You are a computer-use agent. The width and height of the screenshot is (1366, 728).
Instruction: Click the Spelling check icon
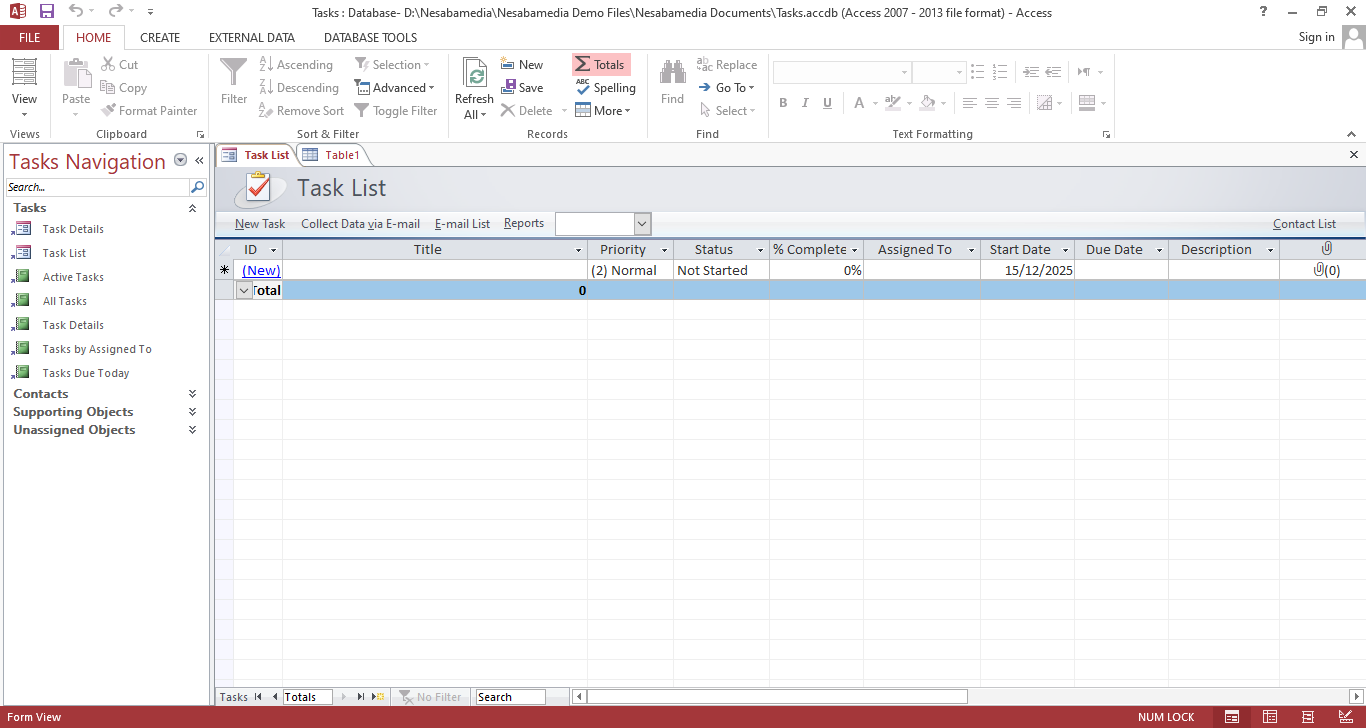(583, 88)
